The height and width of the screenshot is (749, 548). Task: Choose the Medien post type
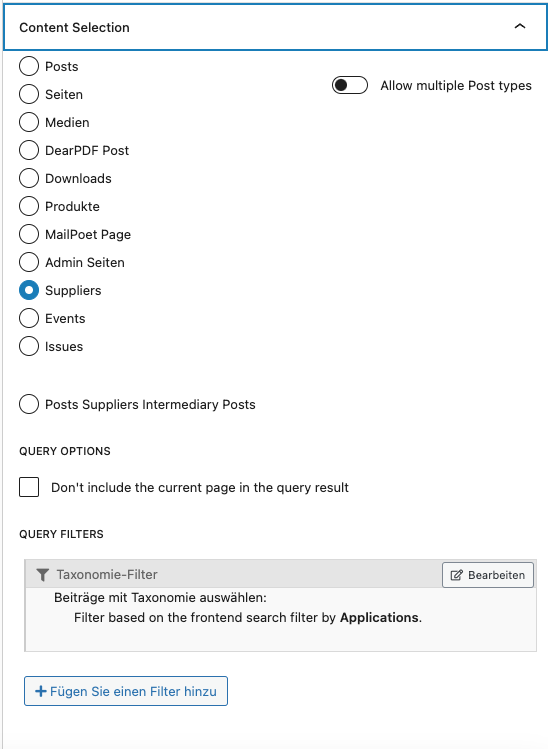(29, 122)
